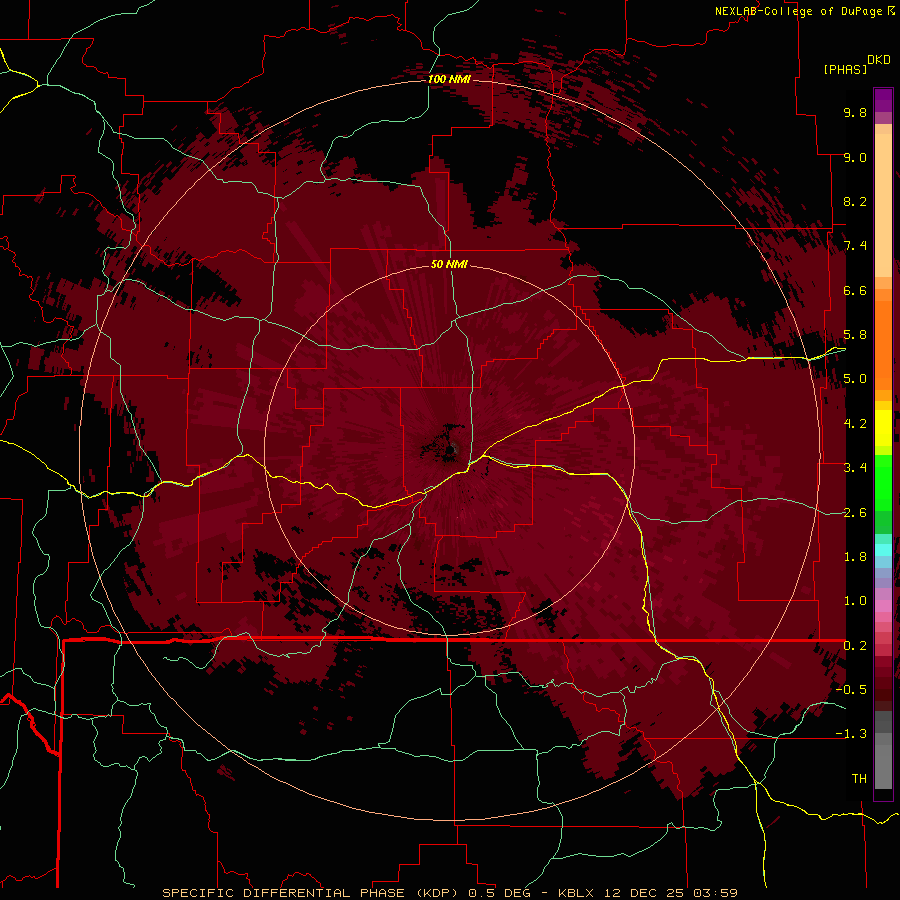Click the pink segment of the color bar
The height and width of the screenshot is (900, 900).
[883, 606]
